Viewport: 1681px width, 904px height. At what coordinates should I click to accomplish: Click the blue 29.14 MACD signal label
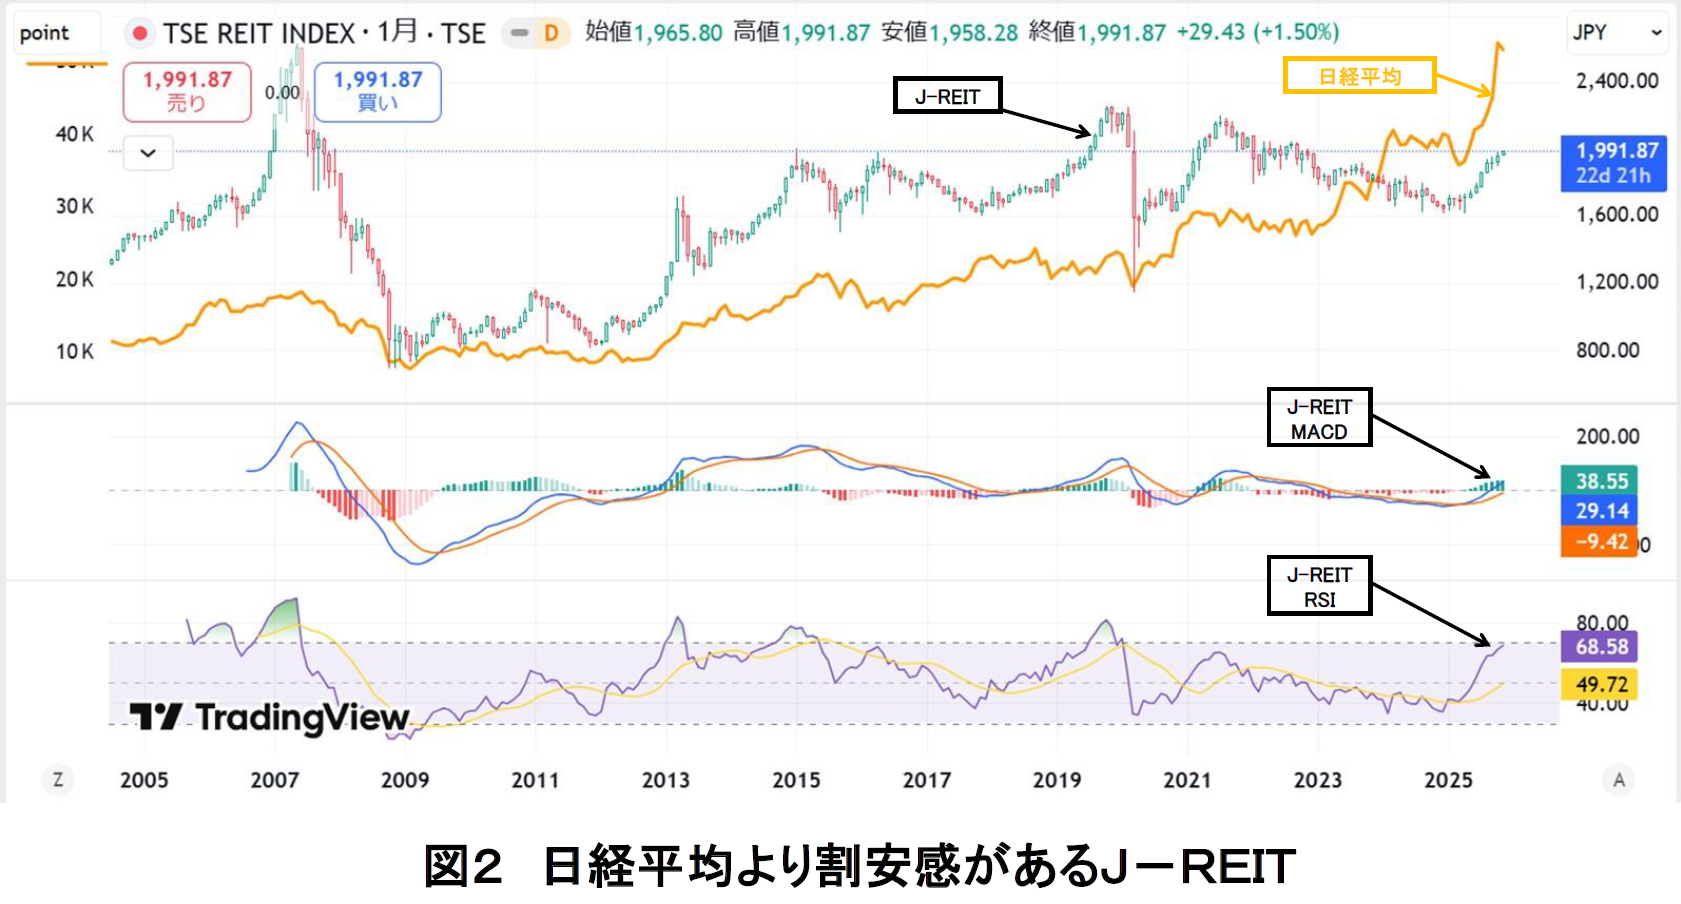click(1599, 511)
